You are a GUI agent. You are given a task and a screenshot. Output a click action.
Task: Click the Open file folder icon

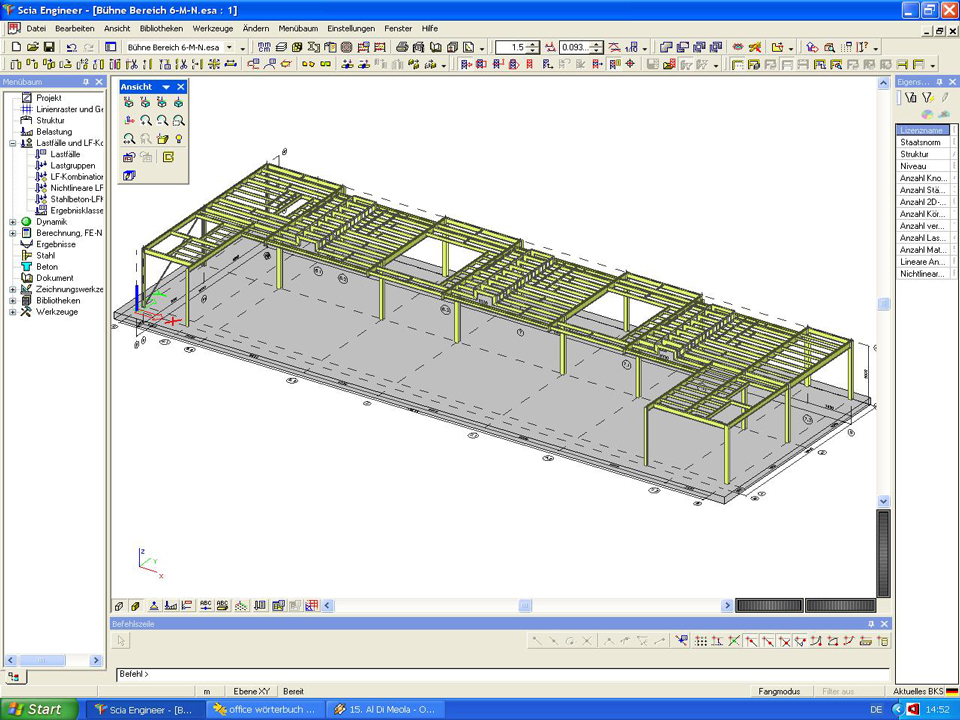pyautogui.click(x=33, y=47)
